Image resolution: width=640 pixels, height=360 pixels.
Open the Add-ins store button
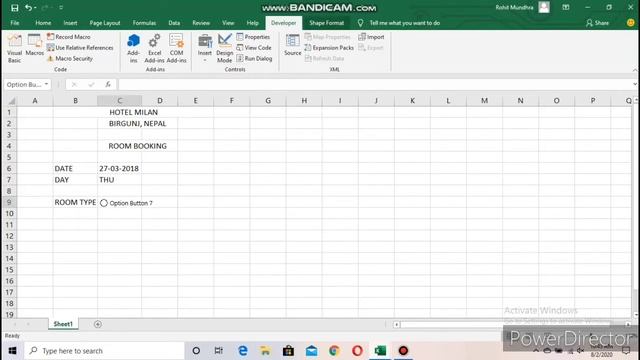click(133, 49)
